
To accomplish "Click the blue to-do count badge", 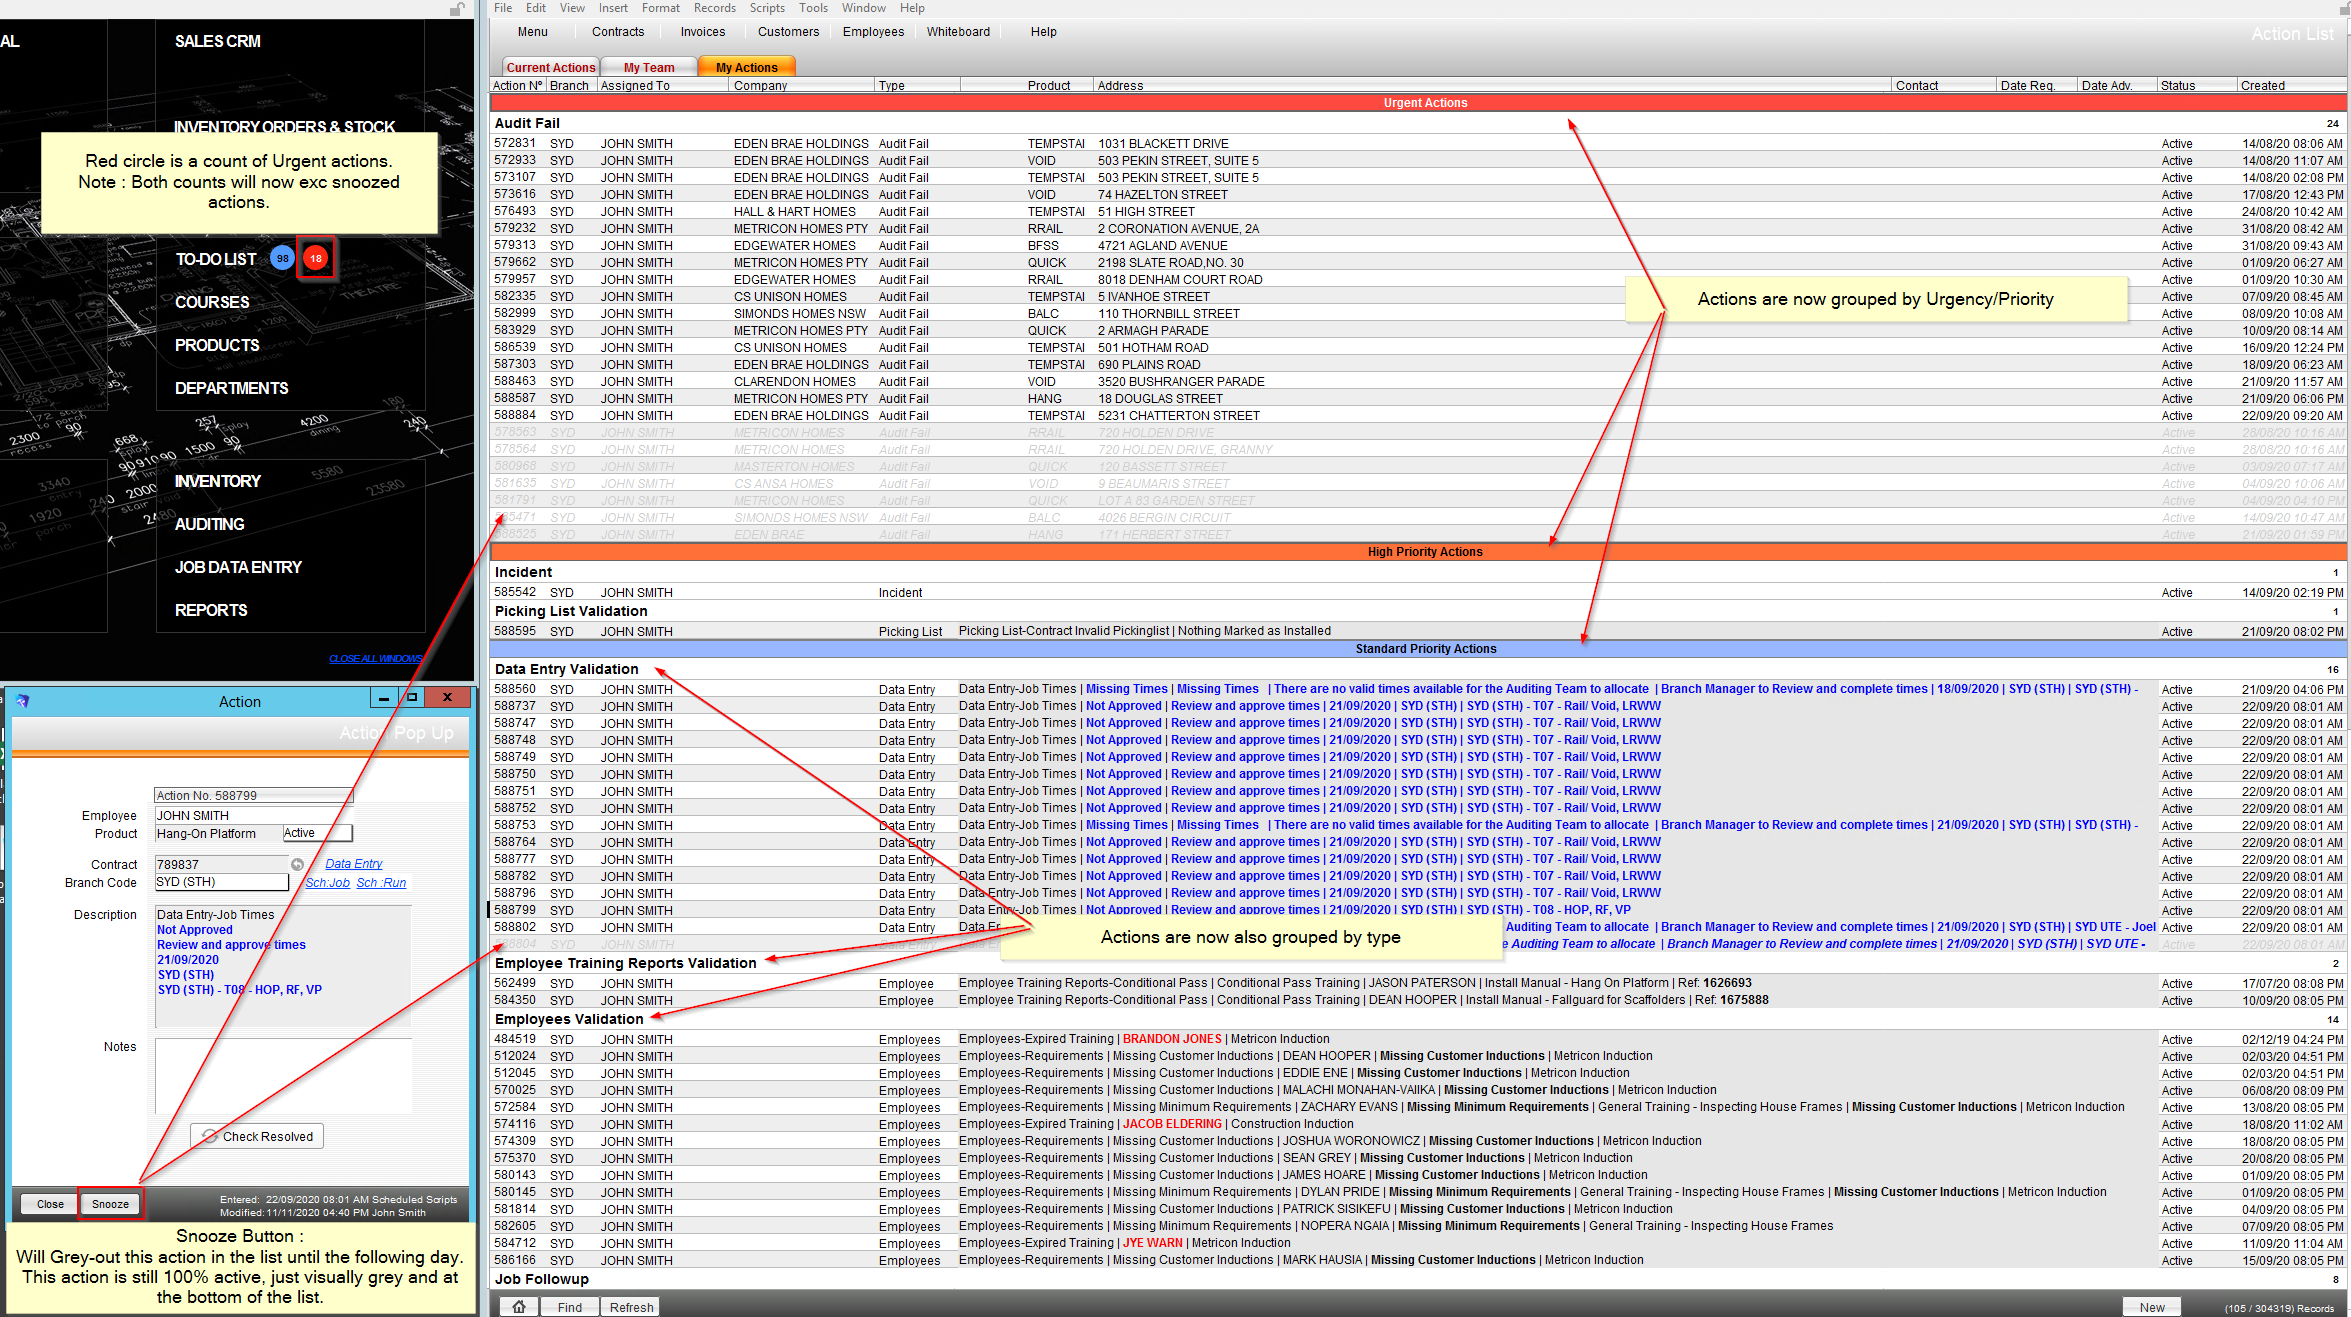I will 283,259.
